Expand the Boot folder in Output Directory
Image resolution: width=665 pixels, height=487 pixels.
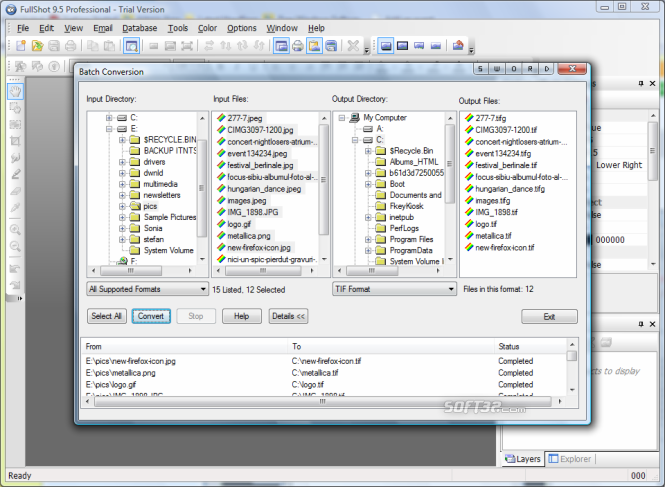[368, 184]
